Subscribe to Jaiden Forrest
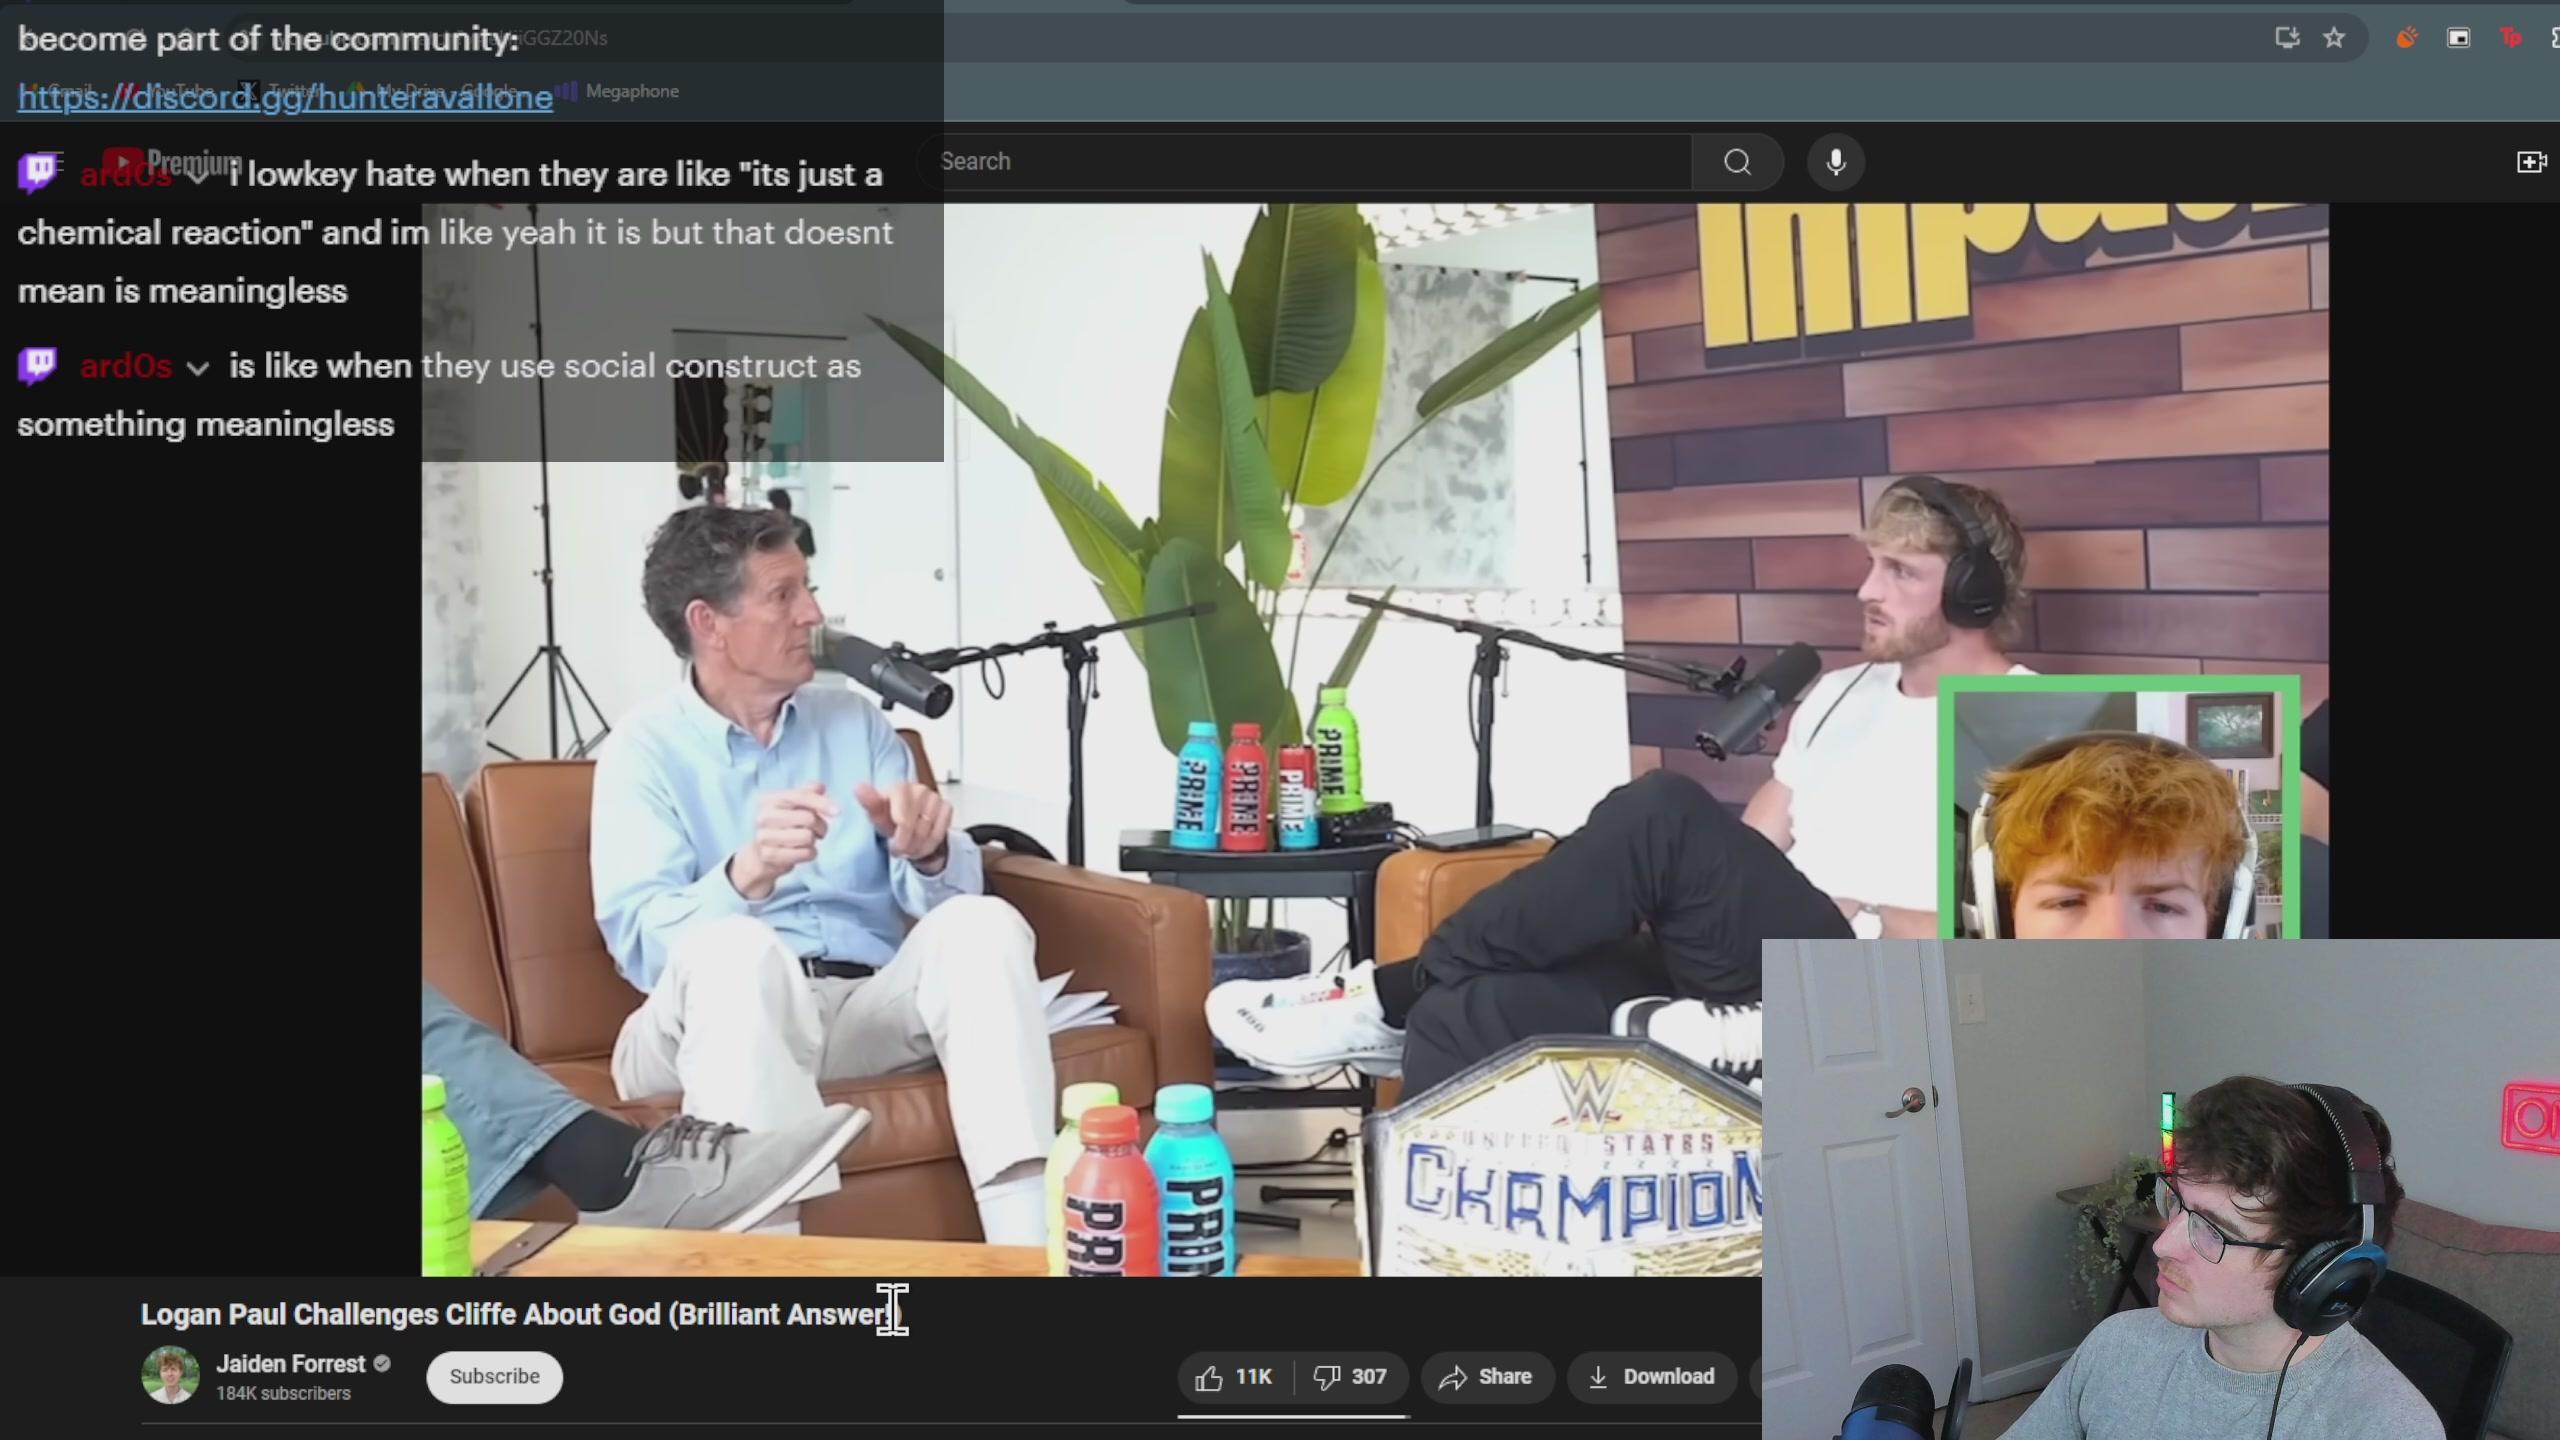Screen dimensions: 2560x1440 tap(494, 1377)
